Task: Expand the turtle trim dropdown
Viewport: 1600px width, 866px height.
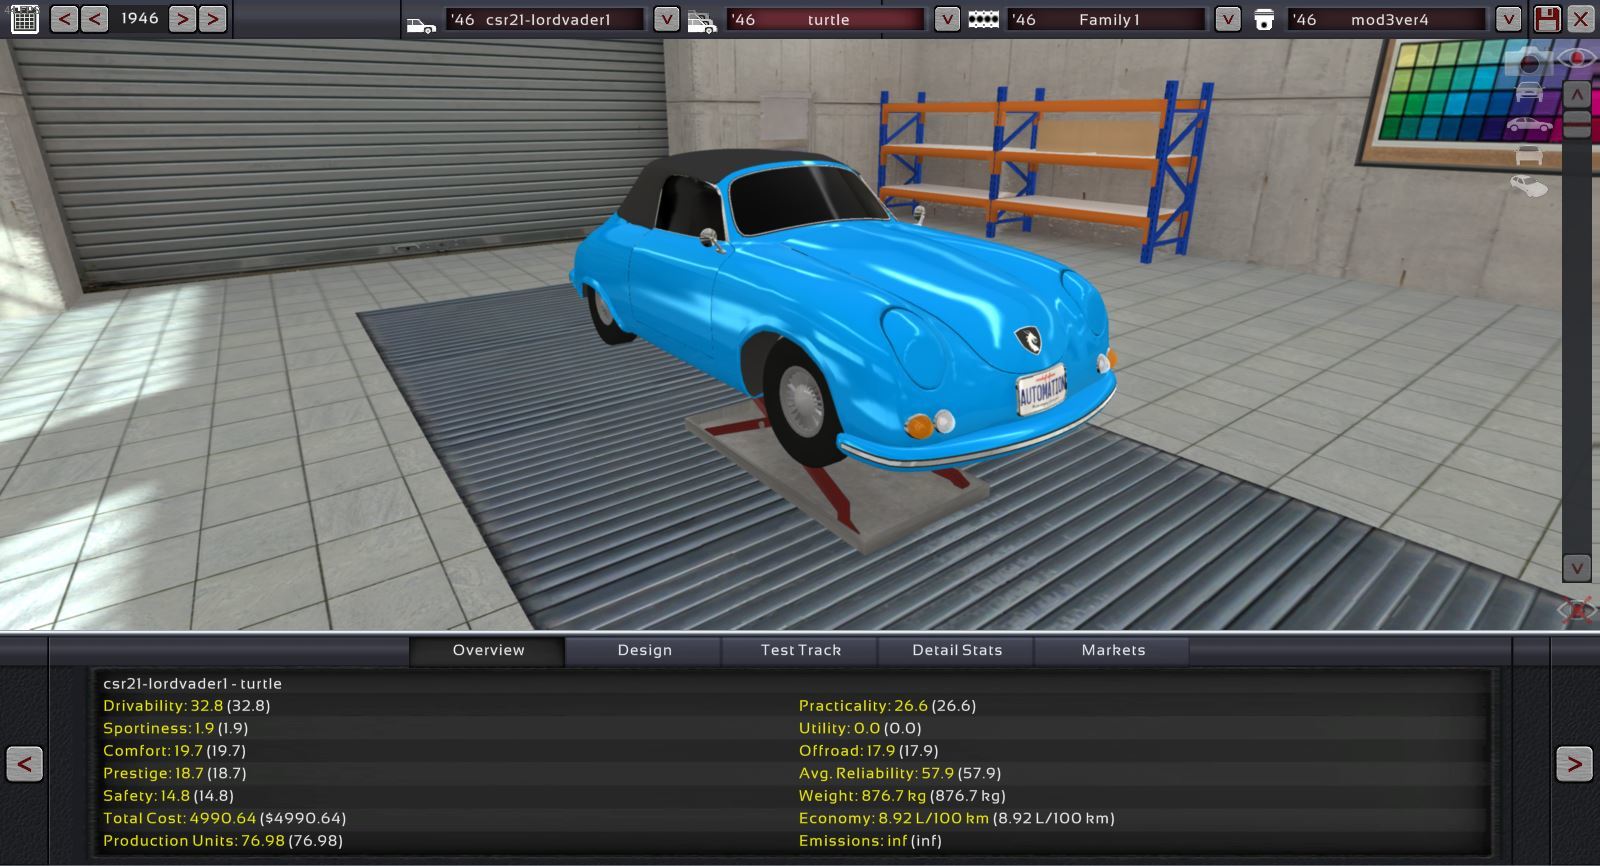Action: click(x=946, y=19)
